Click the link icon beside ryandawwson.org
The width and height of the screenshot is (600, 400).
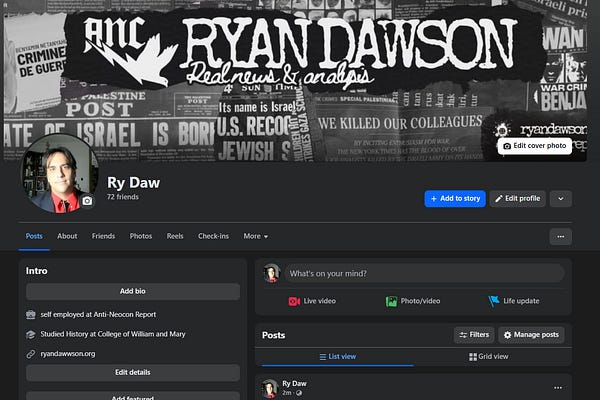point(31,354)
